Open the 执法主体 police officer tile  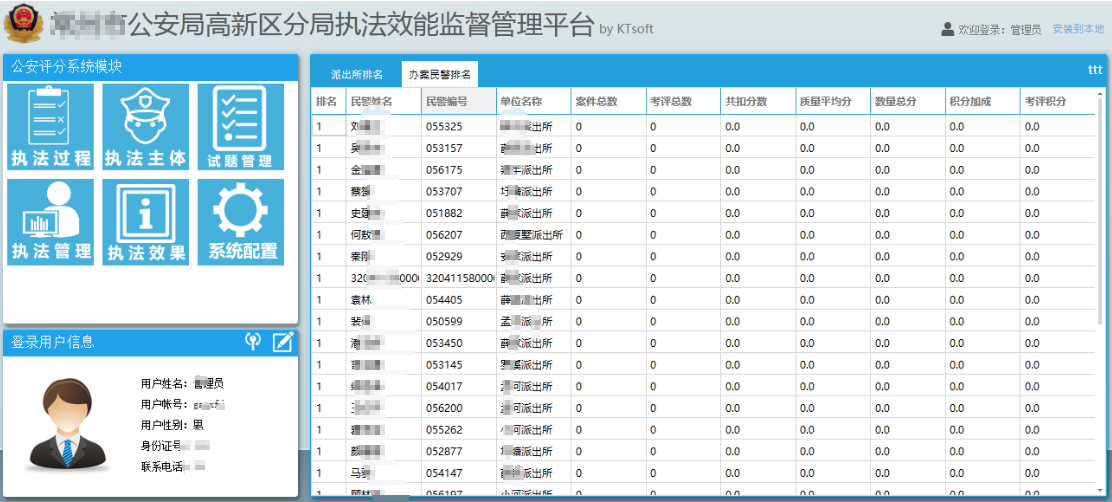click(x=145, y=127)
